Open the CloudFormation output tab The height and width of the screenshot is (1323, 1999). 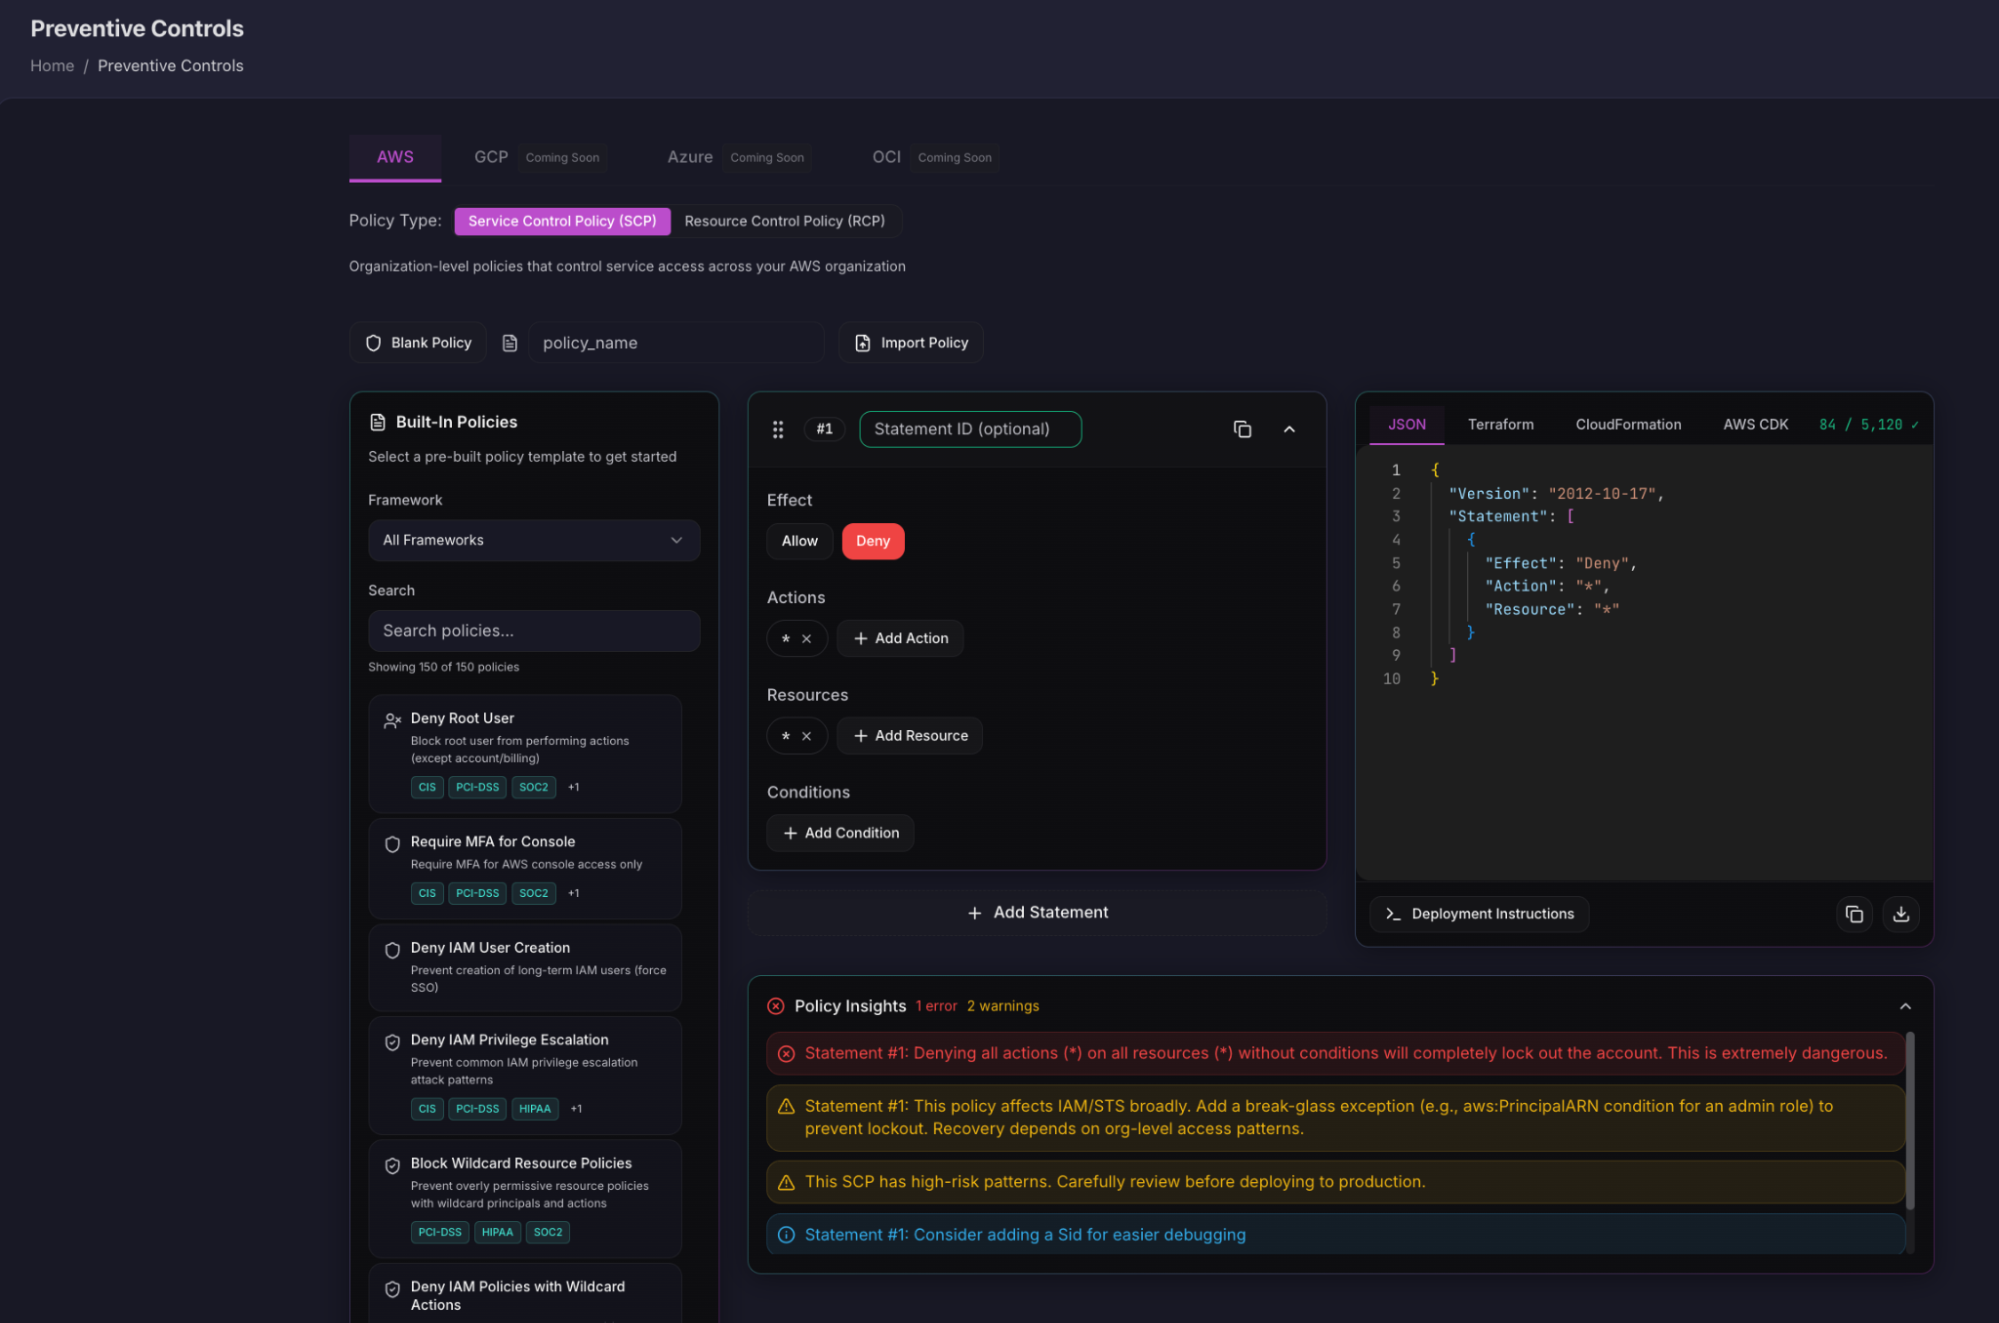pos(1629,424)
